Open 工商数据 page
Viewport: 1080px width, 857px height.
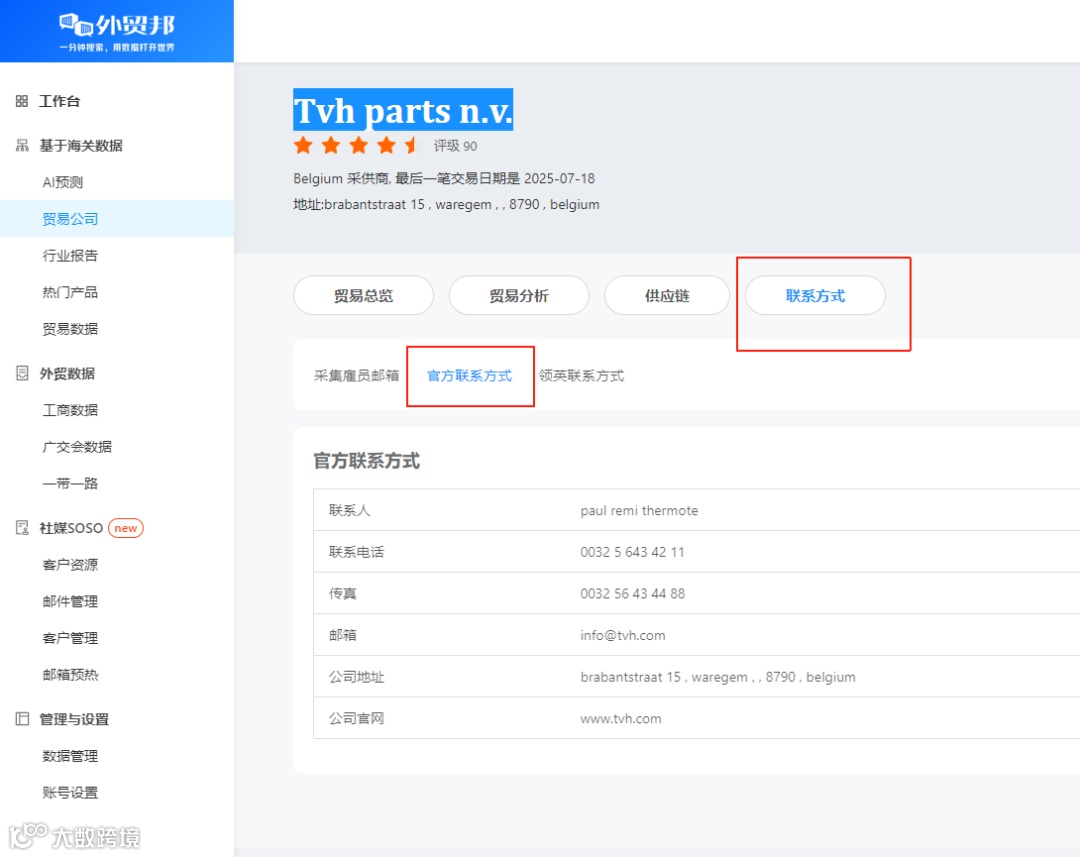tap(70, 410)
